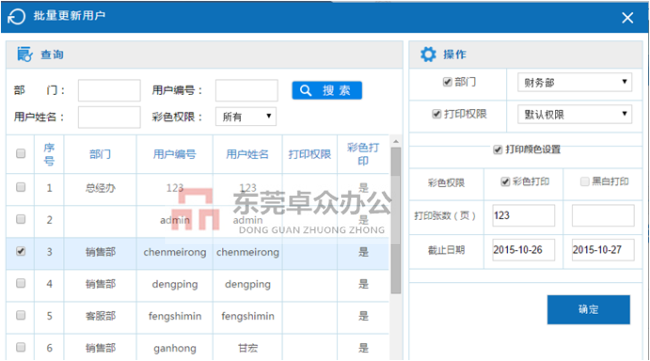Click the table scrollbar's up arrow
The width and height of the screenshot is (650, 361).
396,142
